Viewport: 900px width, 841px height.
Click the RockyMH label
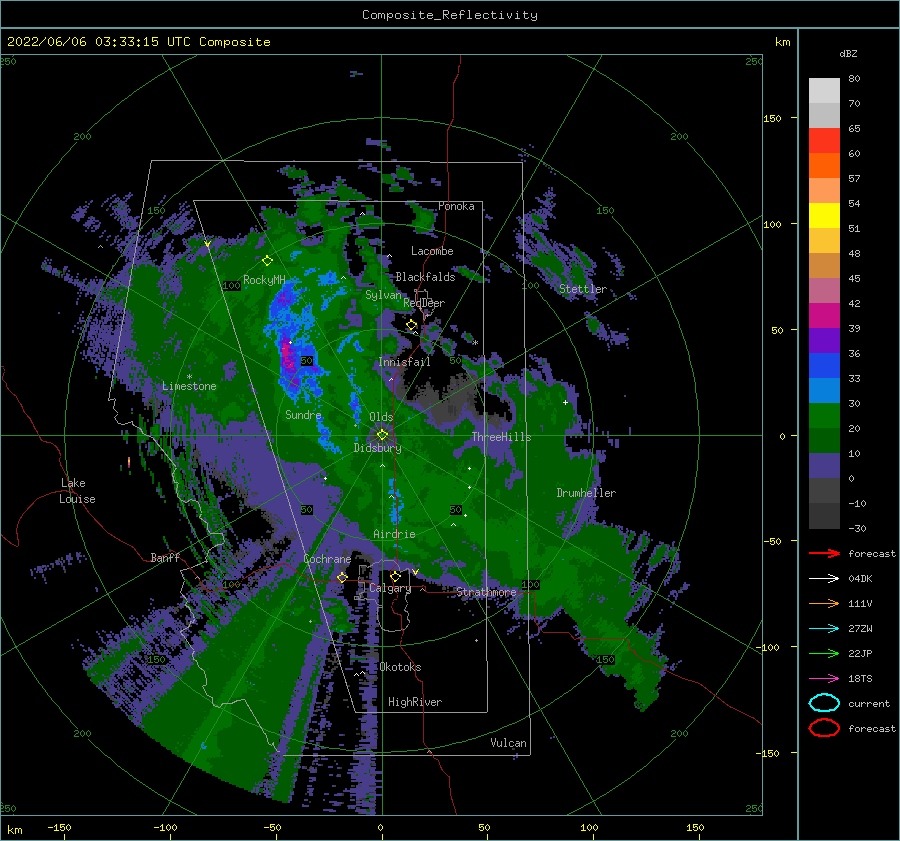(264, 280)
